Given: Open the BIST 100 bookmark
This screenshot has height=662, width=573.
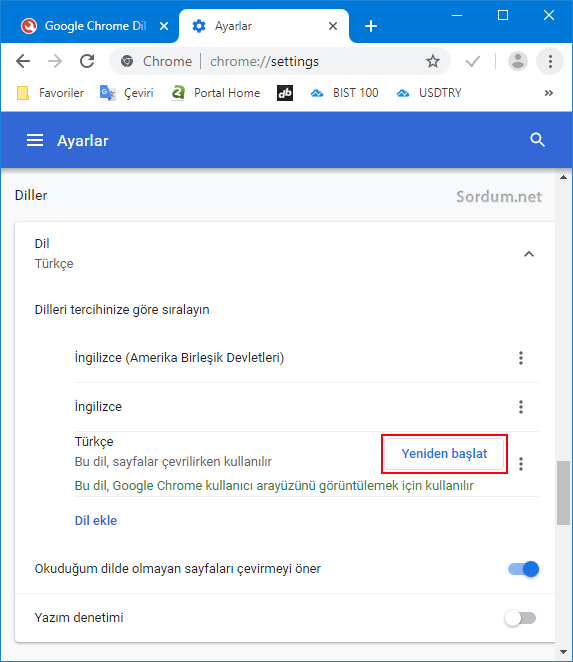Looking at the screenshot, I should 344,93.
